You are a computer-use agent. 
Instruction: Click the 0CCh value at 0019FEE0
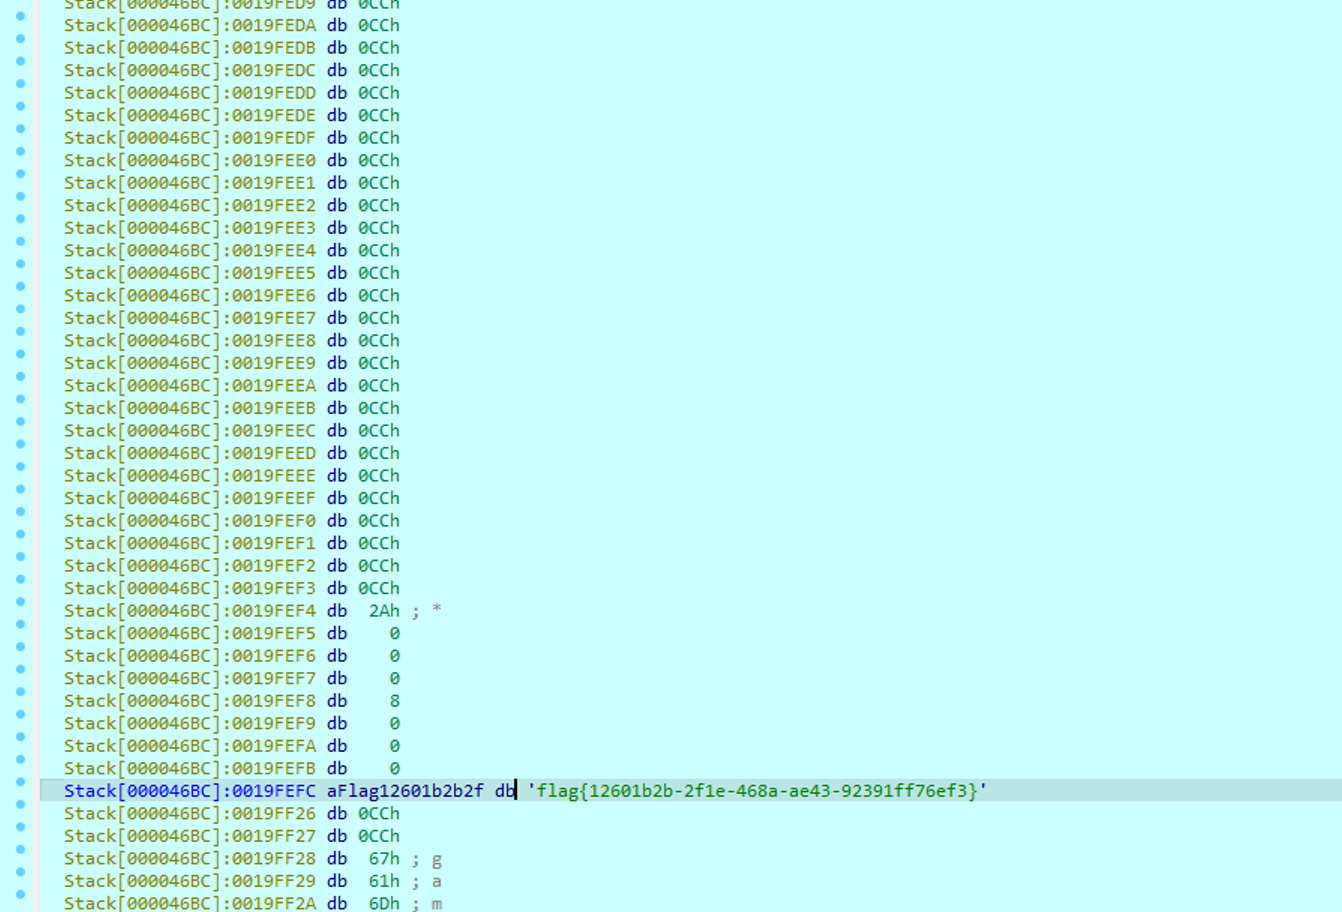(x=379, y=160)
